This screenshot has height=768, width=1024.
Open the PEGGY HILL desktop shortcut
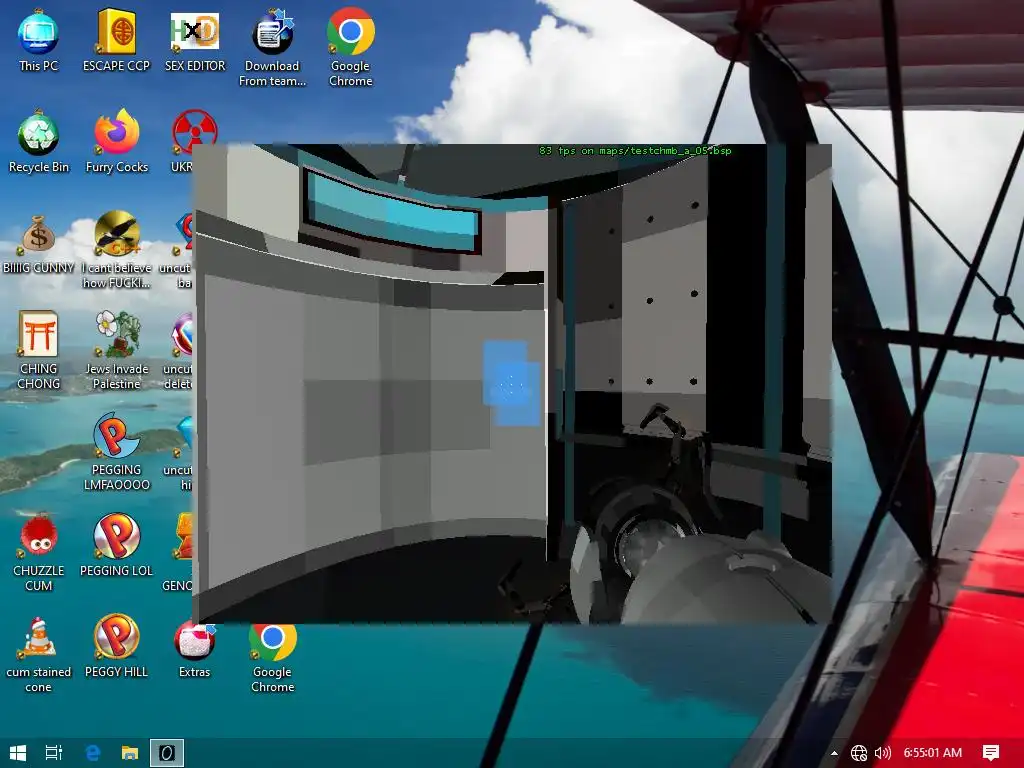116,647
